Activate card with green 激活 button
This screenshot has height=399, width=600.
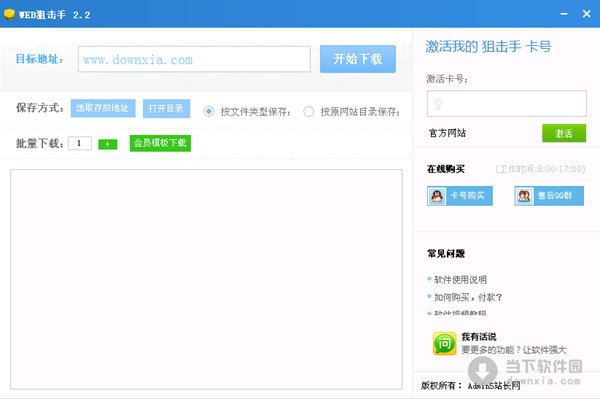564,133
